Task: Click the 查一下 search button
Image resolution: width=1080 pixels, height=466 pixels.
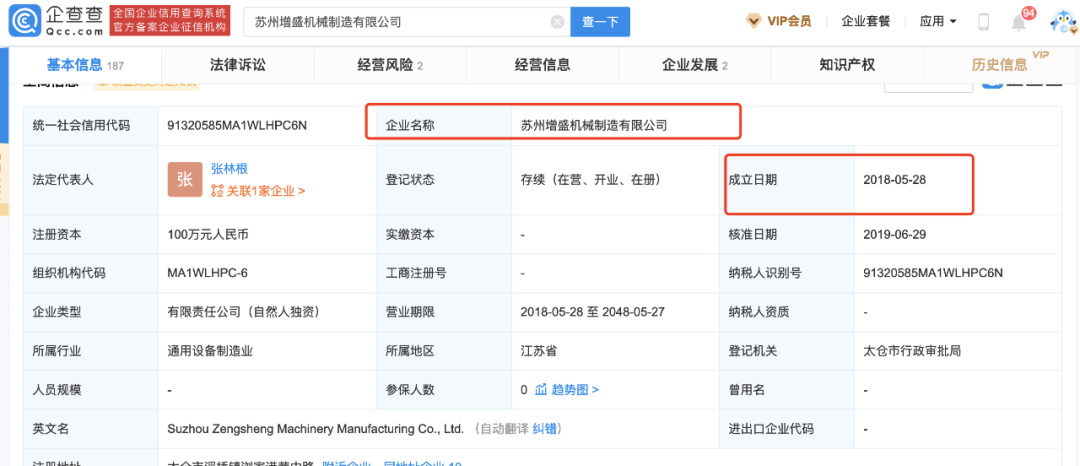Action: click(x=600, y=22)
